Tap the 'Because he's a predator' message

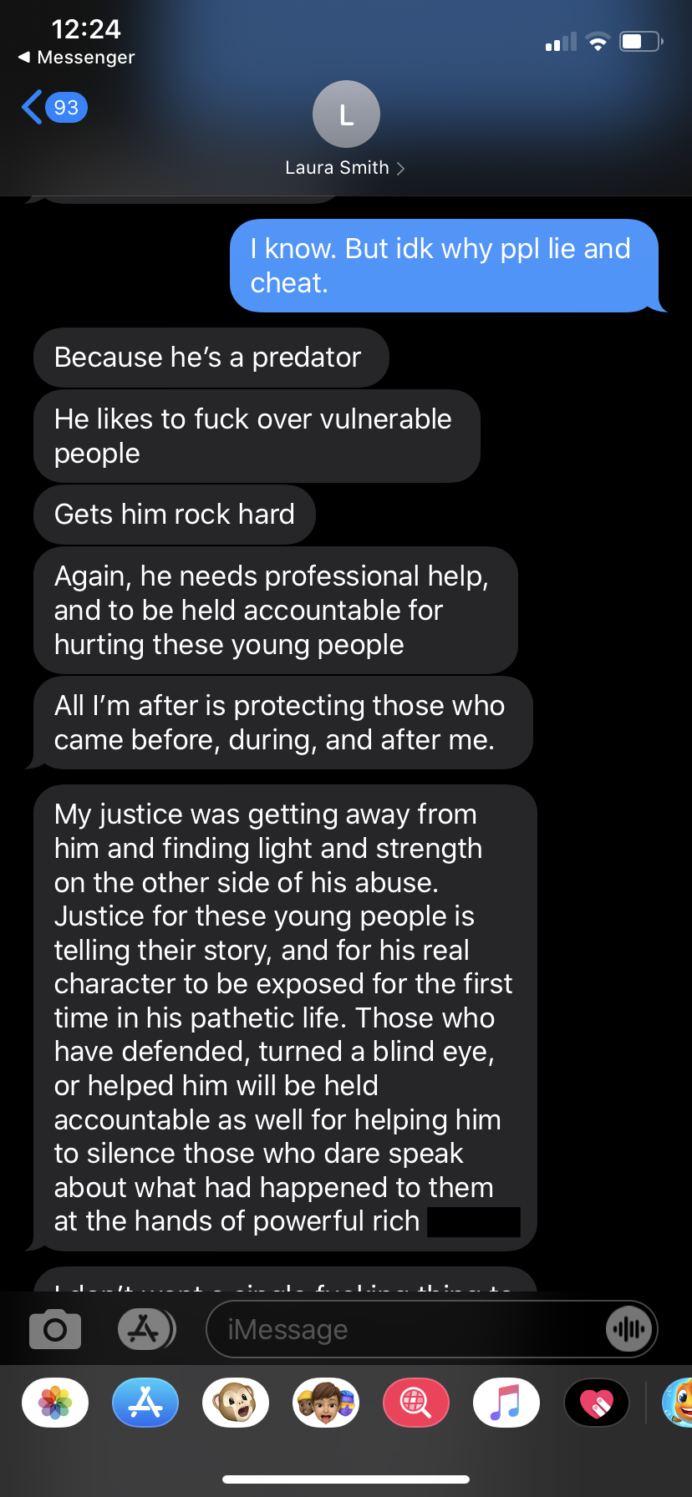tap(210, 357)
